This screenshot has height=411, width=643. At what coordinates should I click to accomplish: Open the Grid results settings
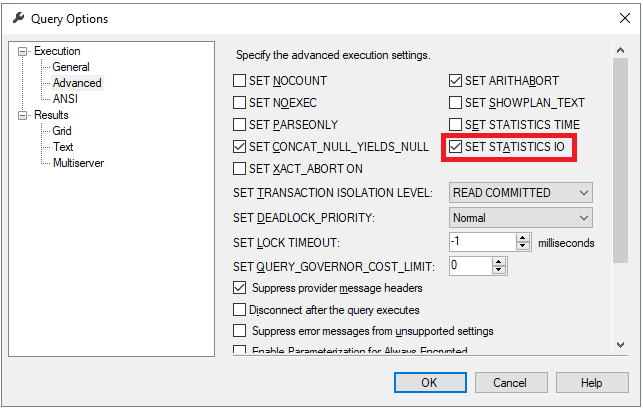(x=62, y=131)
